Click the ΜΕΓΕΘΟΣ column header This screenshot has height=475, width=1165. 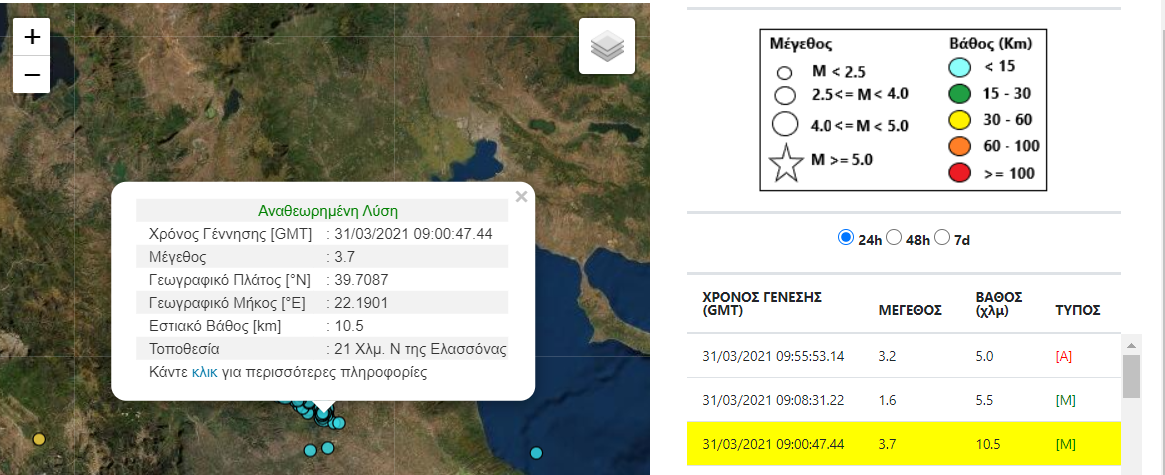(x=910, y=310)
